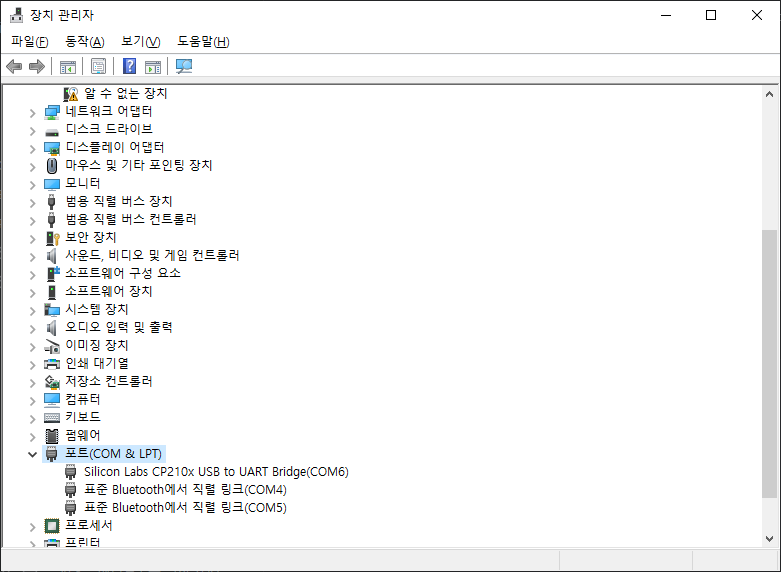Click the chip icon beside 펌웨어
The width and height of the screenshot is (781, 572).
point(52,436)
